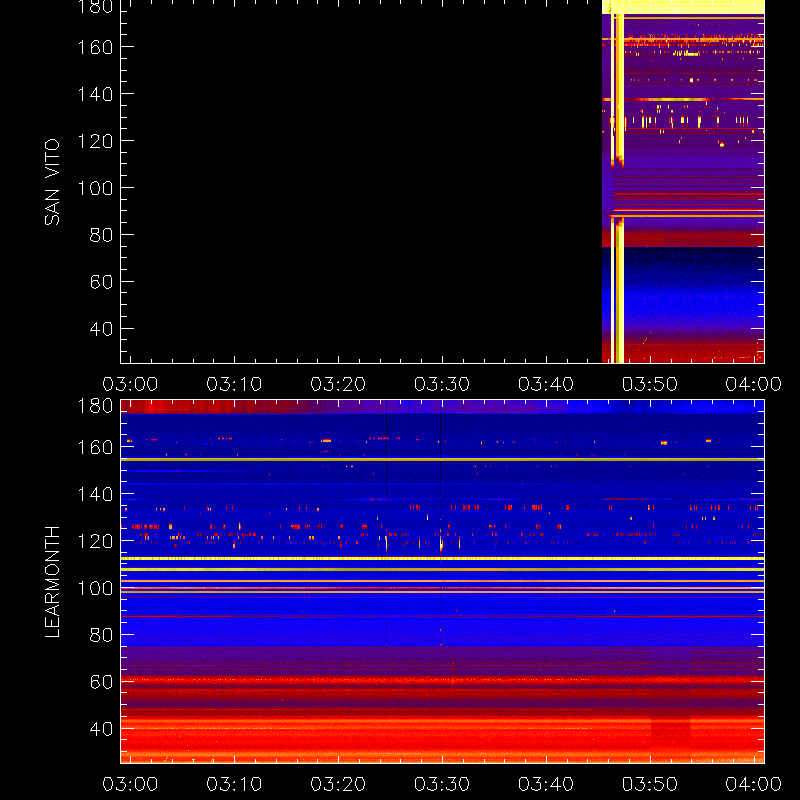Viewport: 800px width, 800px height.
Task: Pick the 160 tick label on Learmonth plot
Action: pos(95,447)
